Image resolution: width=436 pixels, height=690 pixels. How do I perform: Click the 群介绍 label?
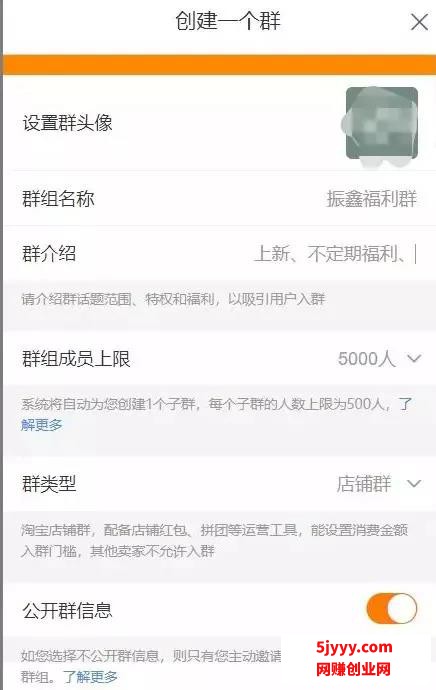(49, 254)
